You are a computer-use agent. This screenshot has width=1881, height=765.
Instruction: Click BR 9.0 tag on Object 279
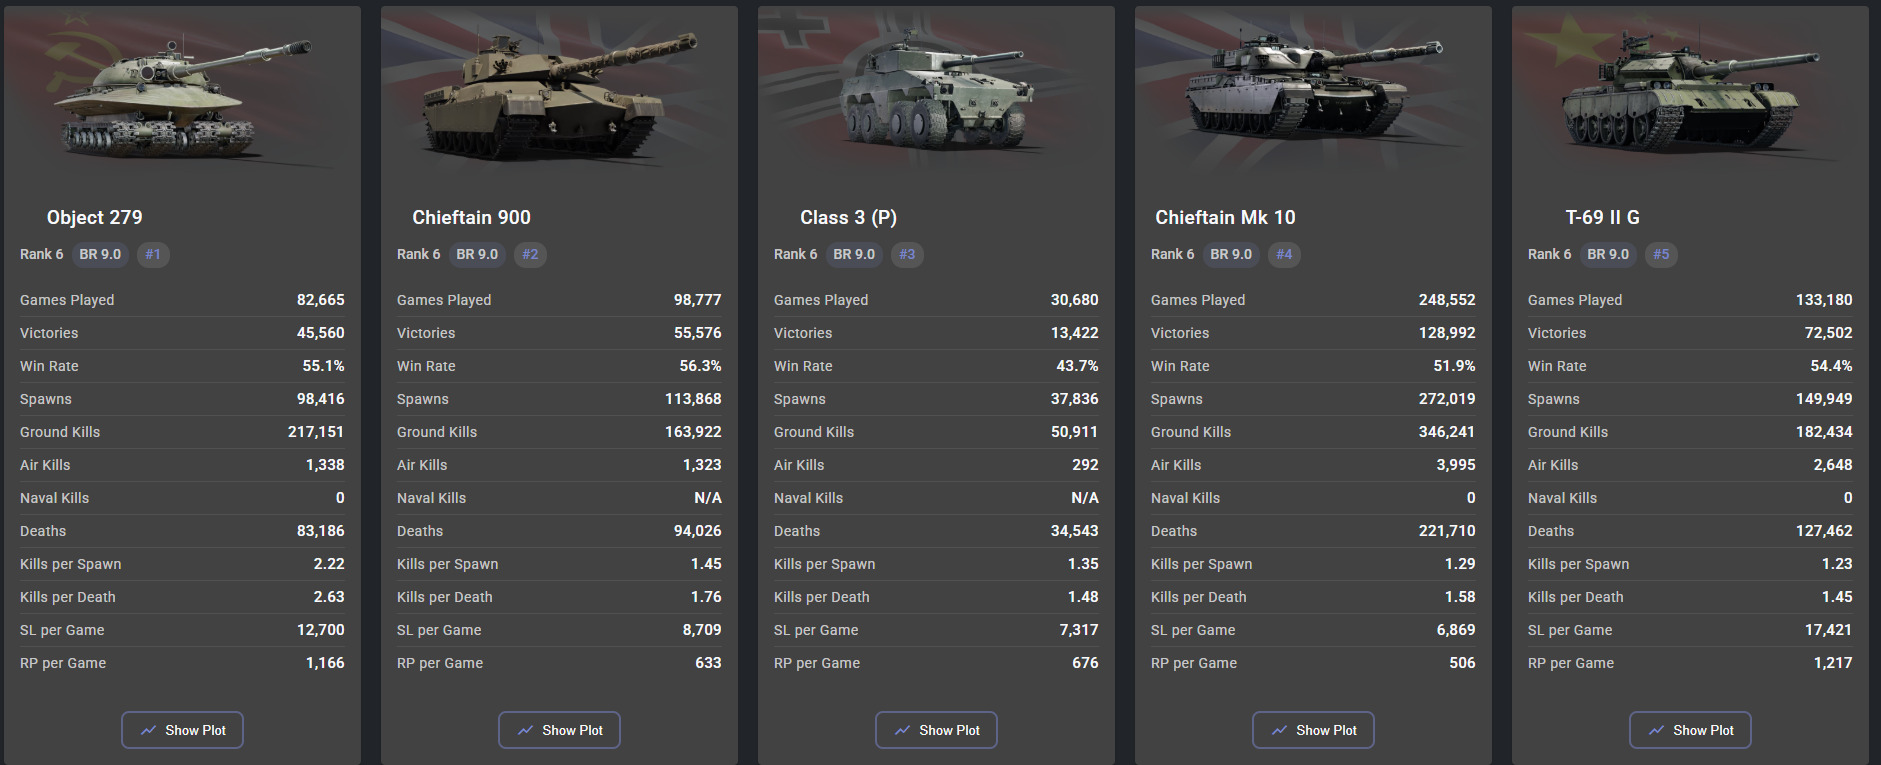coord(100,254)
